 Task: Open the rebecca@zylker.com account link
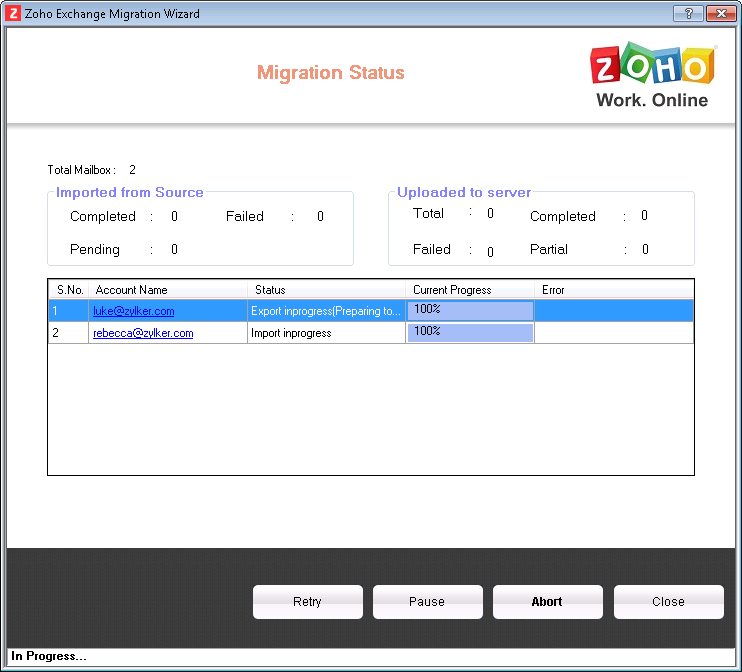pyautogui.click(x=143, y=333)
